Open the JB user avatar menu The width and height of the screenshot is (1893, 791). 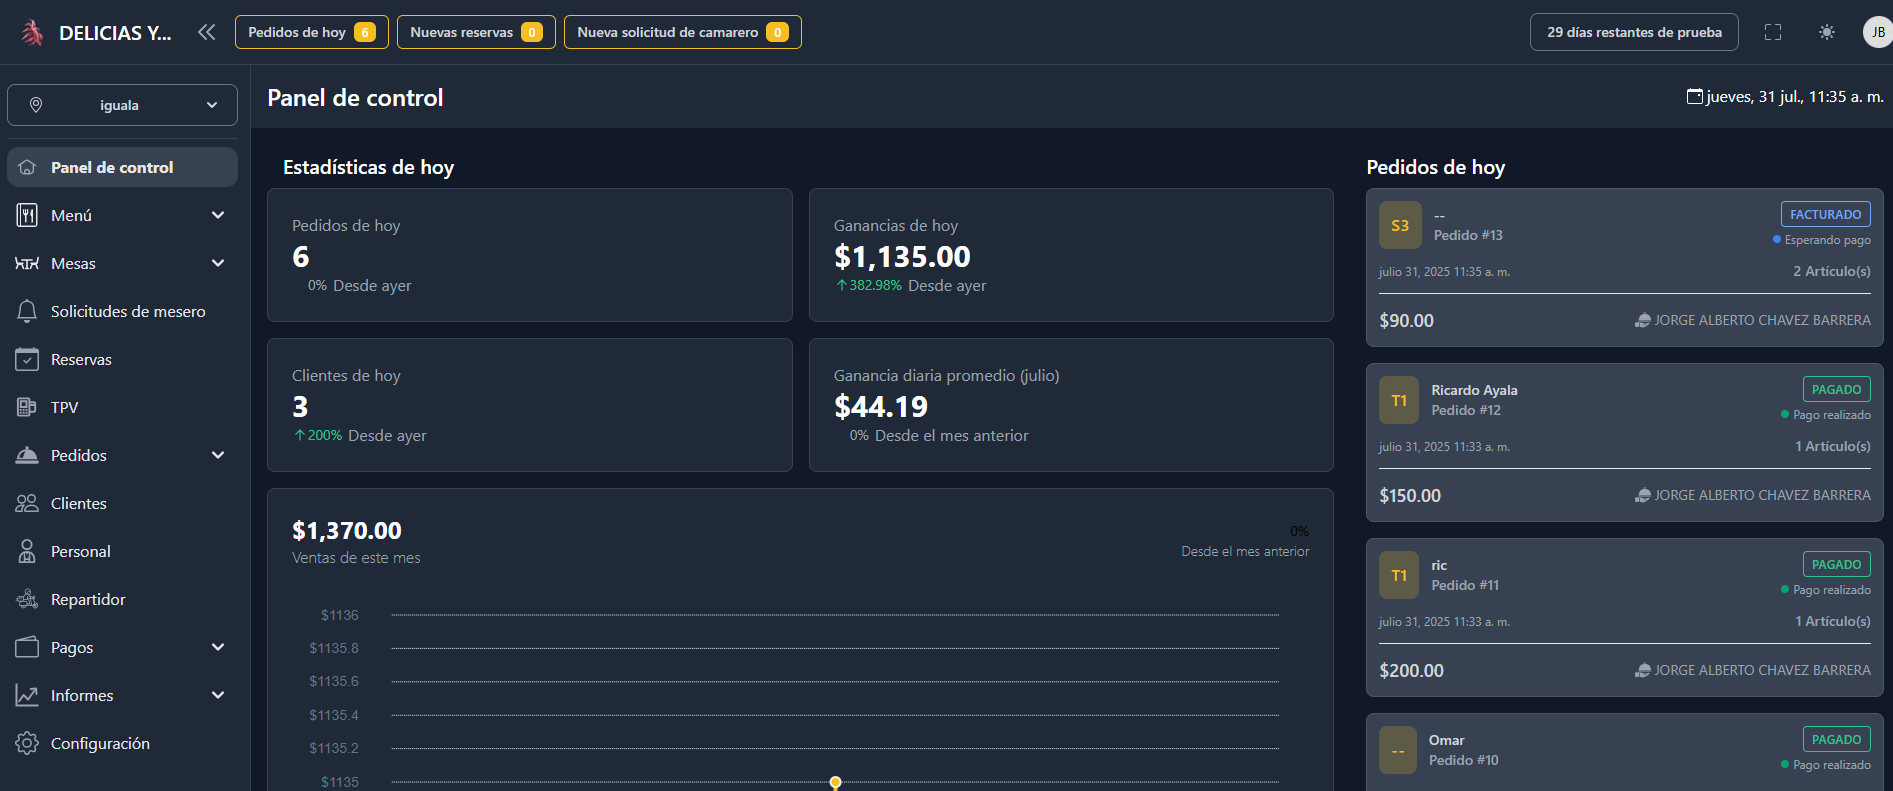1877,32
